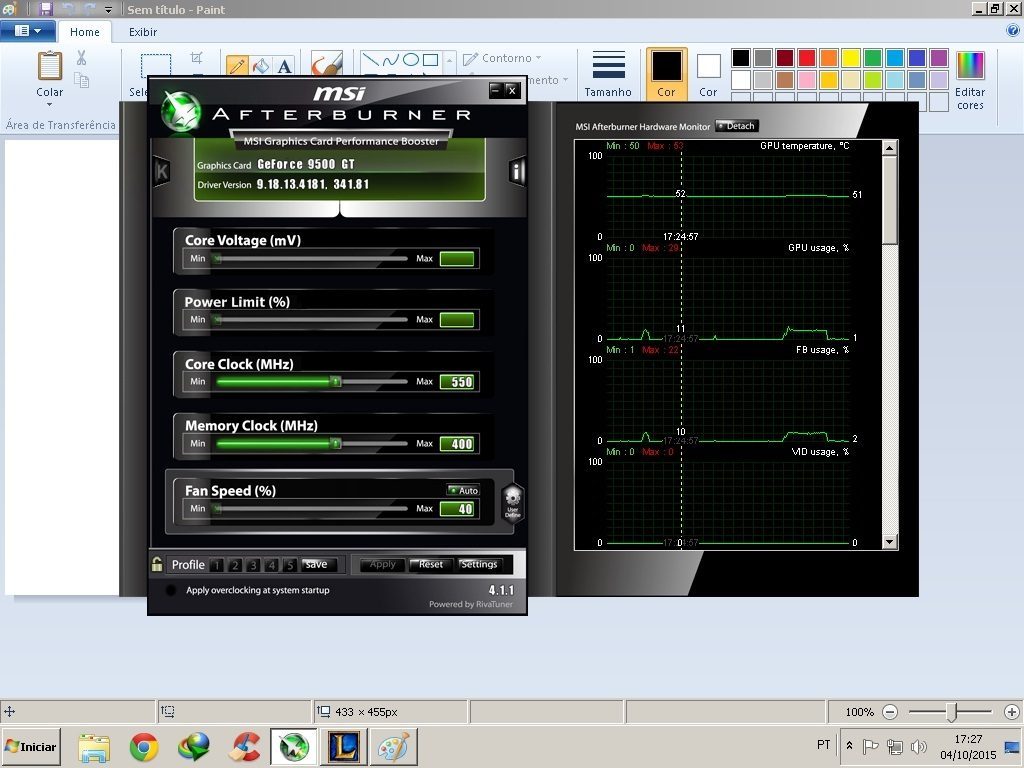The width and height of the screenshot is (1024, 768).
Task: Click the Afterburner green jet logo
Action: click(182, 112)
